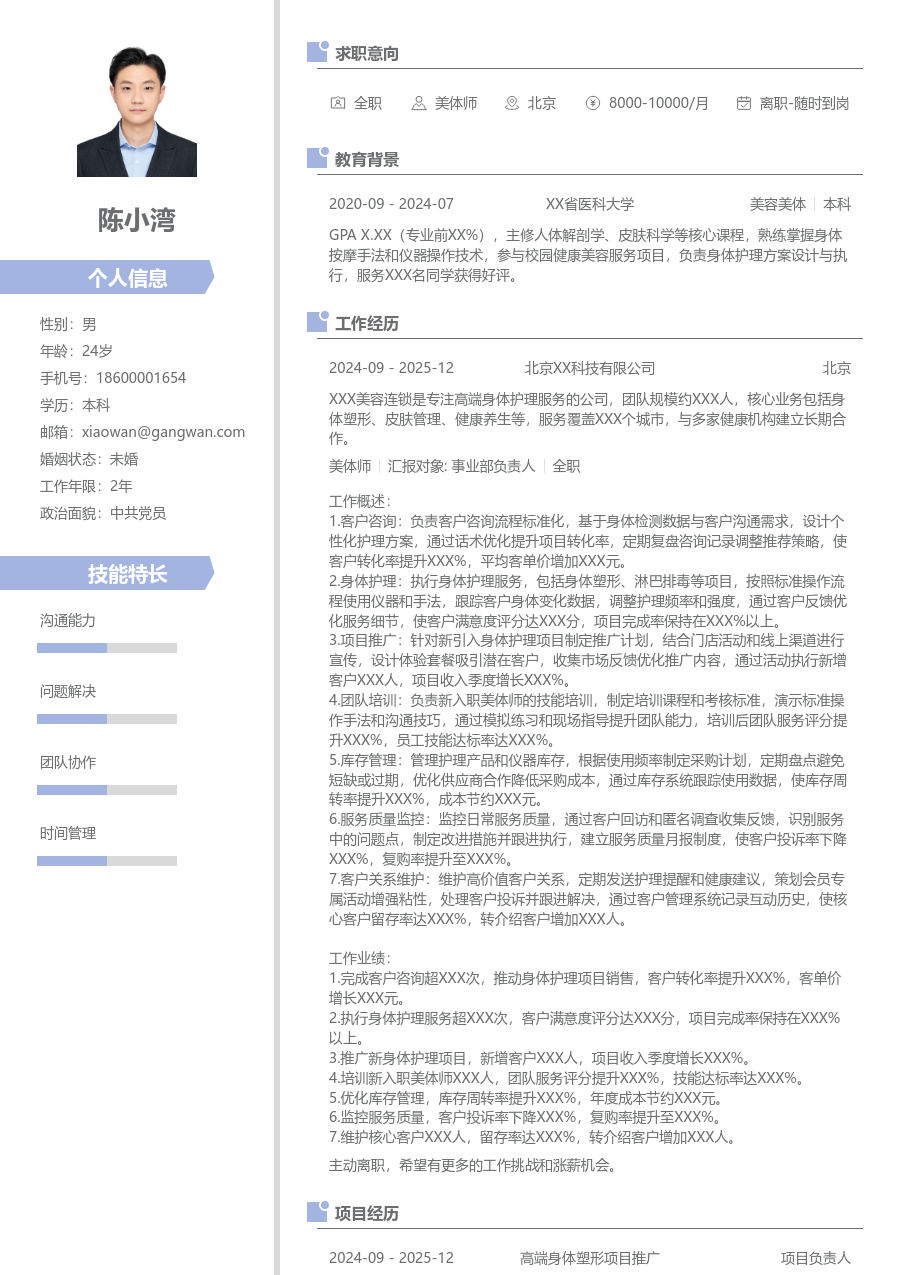Click the salary icon before 8000-10000/月
The width and height of the screenshot is (900, 1275).
point(592,103)
